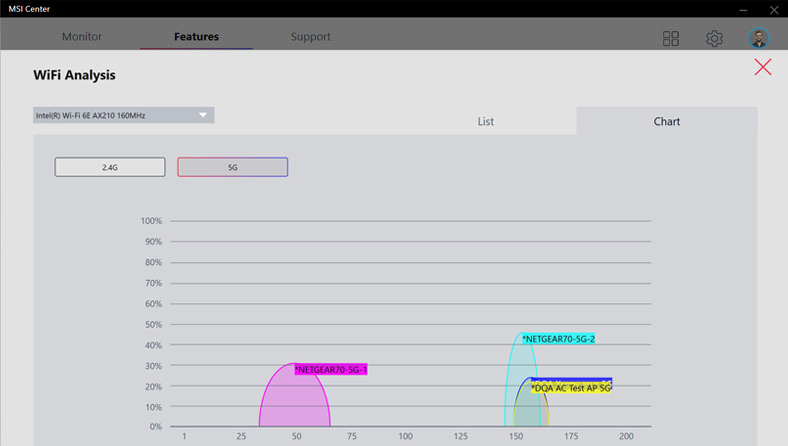Open the Support tab
Image resolution: width=788 pixels, height=446 pixels.
(310, 37)
